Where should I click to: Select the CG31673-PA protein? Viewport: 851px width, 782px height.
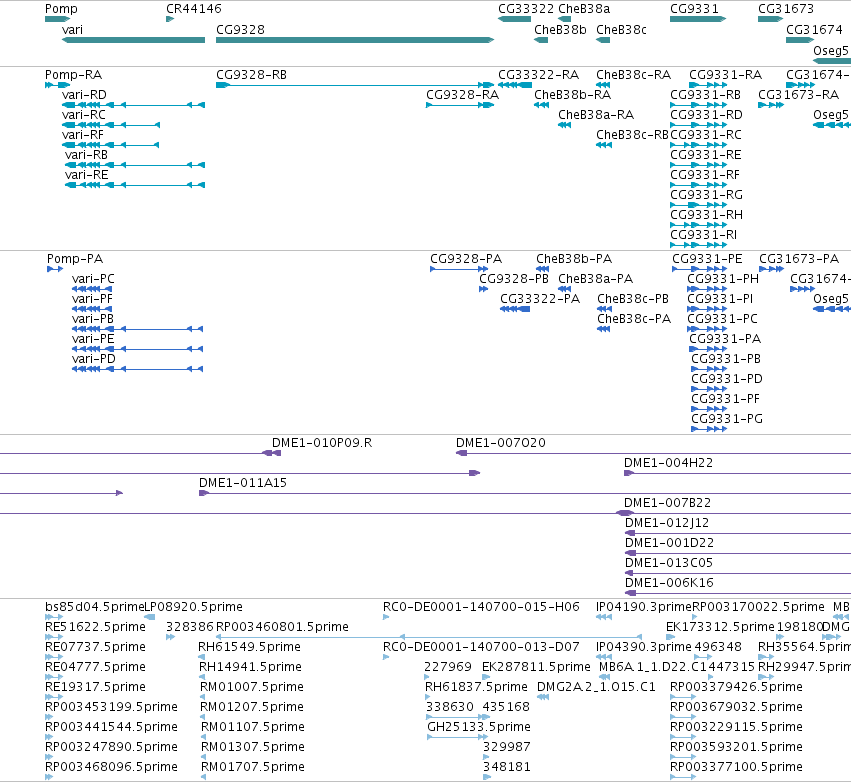point(771,269)
